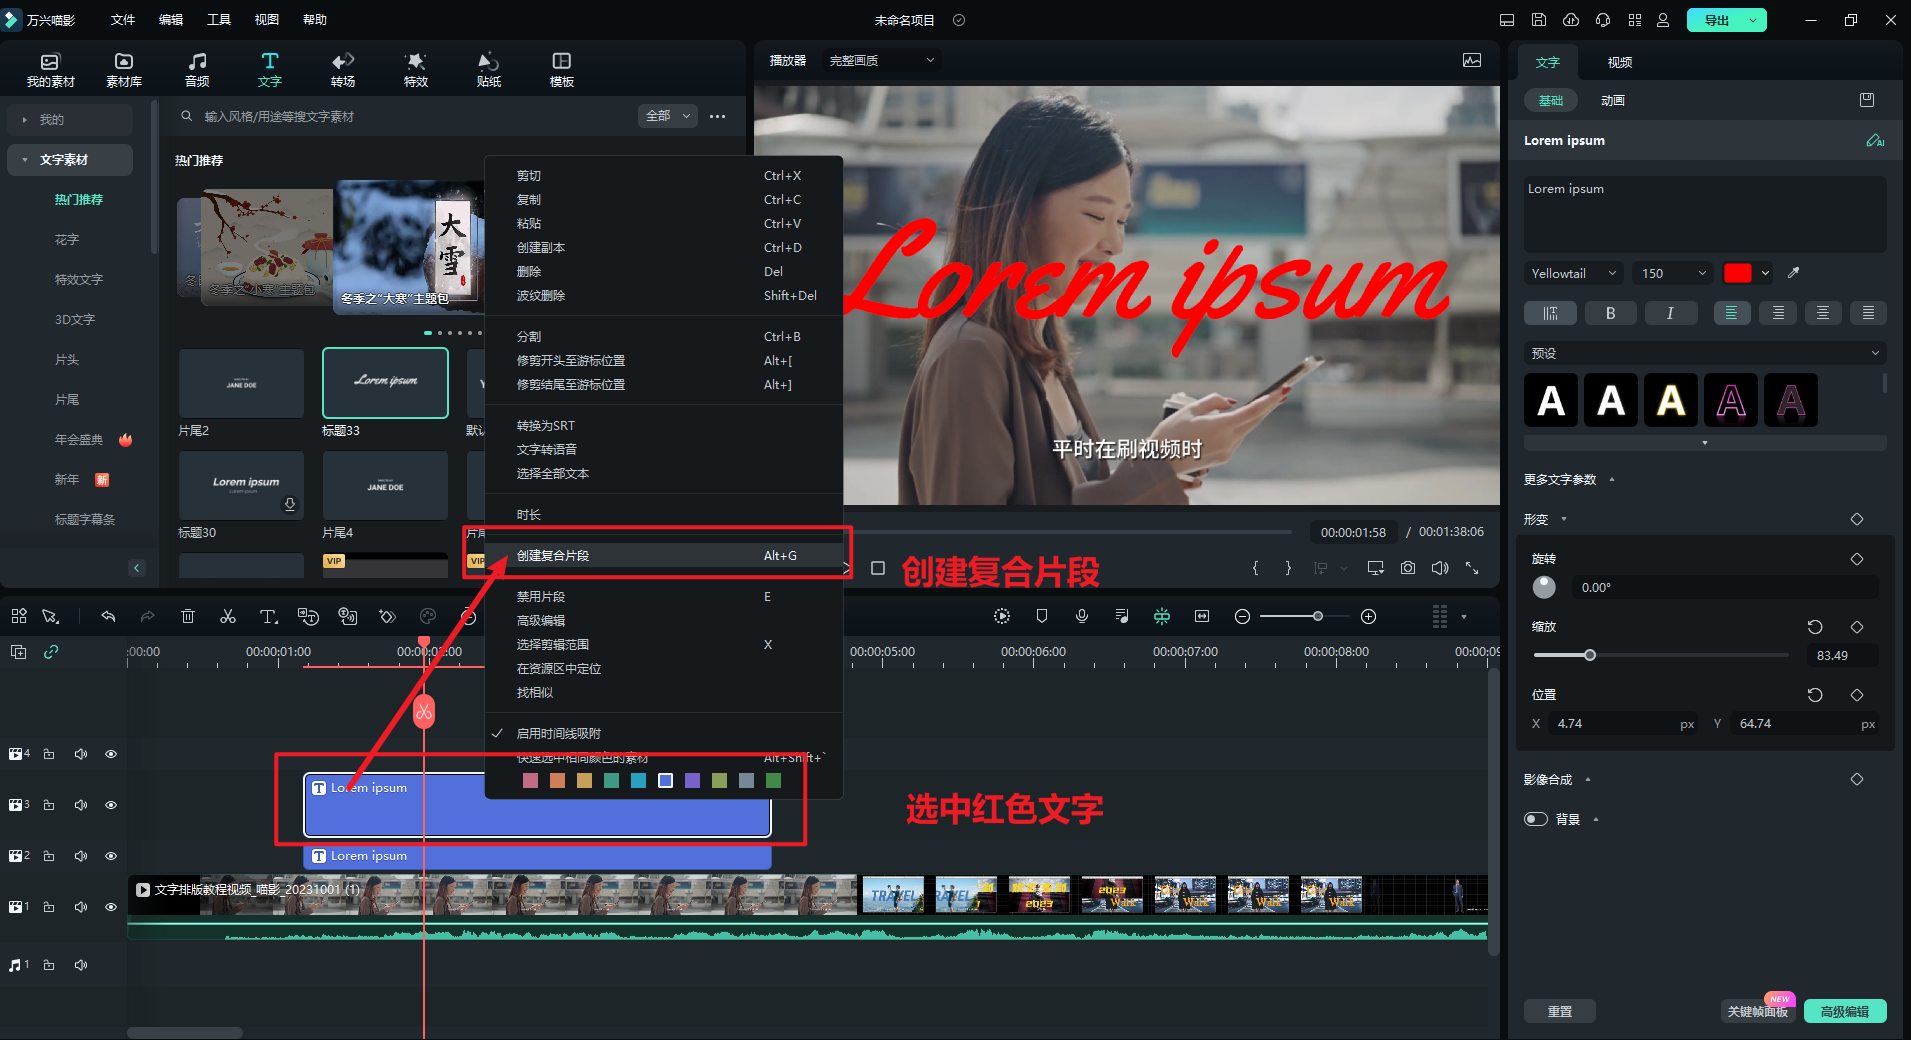Save the project with the floppy icon
Viewport: 1911px width, 1040px height.
[x=1539, y=20]
